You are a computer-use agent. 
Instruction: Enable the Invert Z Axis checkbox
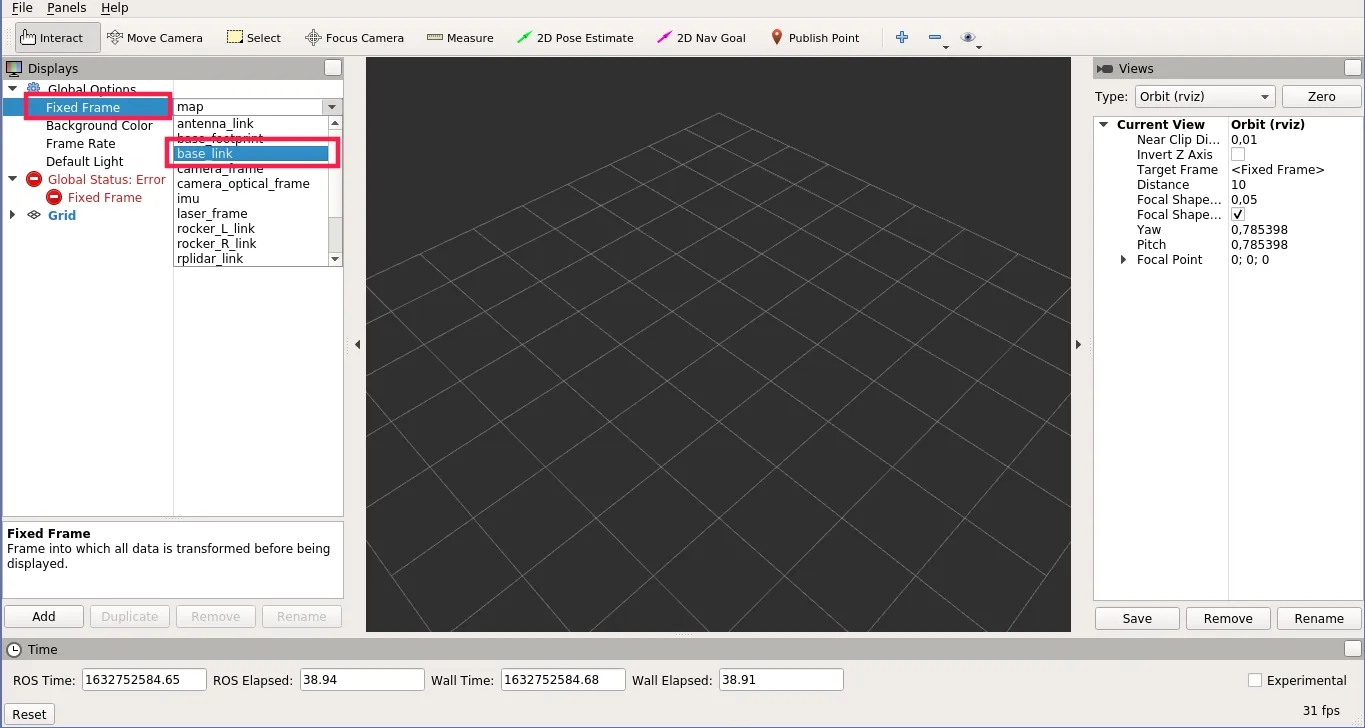click(x=1239, y=154)
